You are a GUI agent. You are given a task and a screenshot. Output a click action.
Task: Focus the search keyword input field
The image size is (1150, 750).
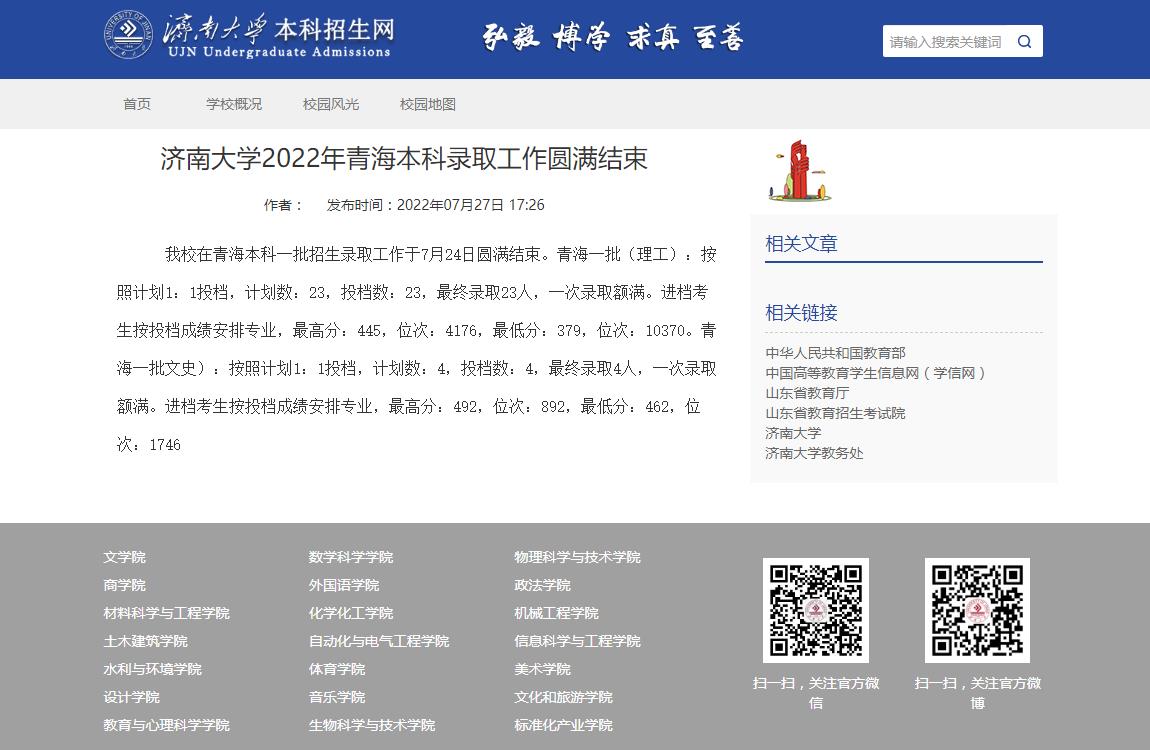pos(946,42)
